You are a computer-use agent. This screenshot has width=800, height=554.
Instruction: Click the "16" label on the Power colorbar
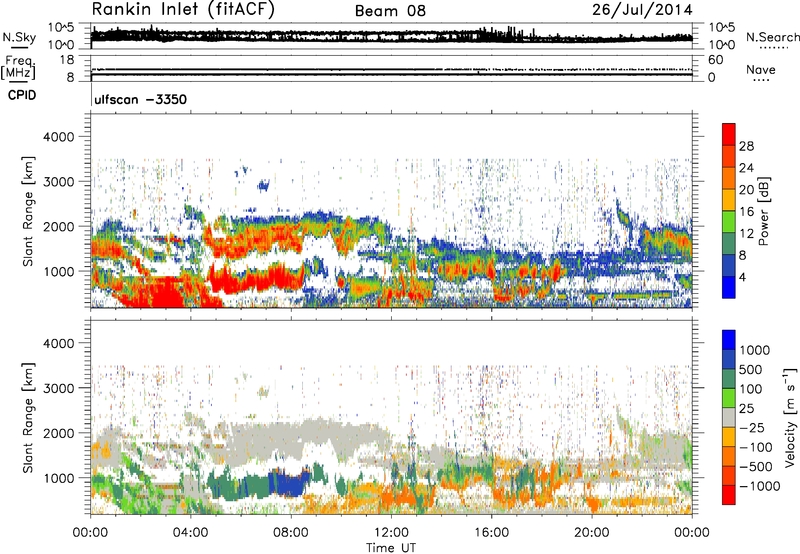tap(746, 212)
